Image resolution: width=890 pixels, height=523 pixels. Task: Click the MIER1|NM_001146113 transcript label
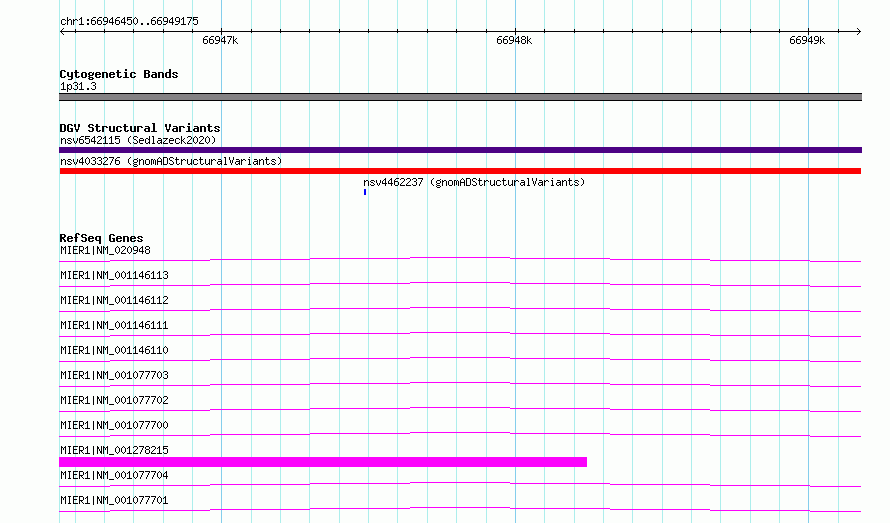[x=114, y=275]
